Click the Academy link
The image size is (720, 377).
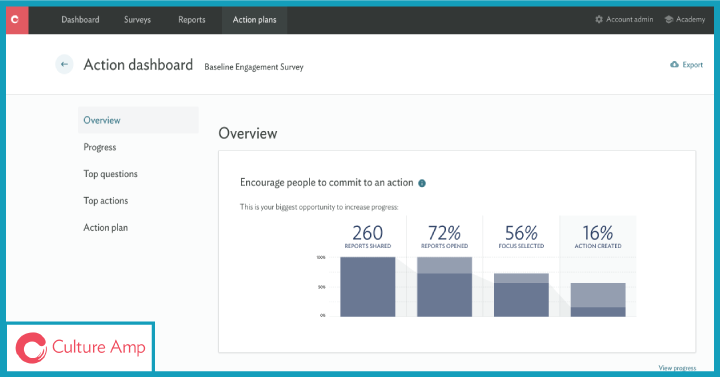click(x=685, y=19)
